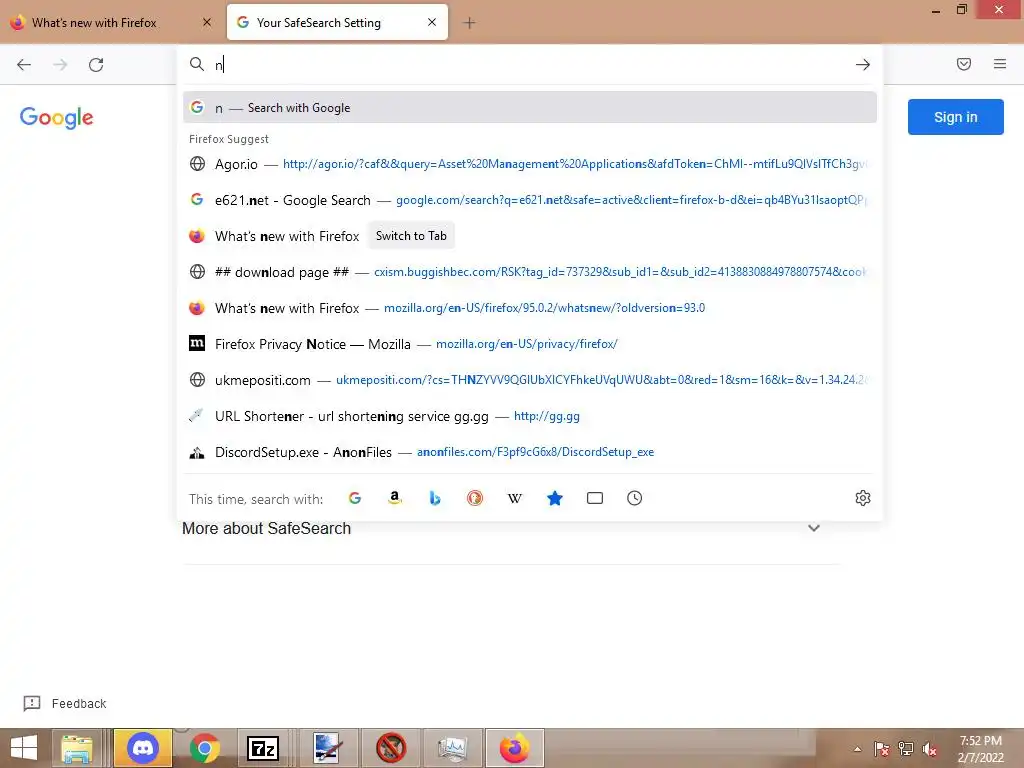
Task: Select the Your SafeSearch Setting tab
Action: (x=338, y=22)
